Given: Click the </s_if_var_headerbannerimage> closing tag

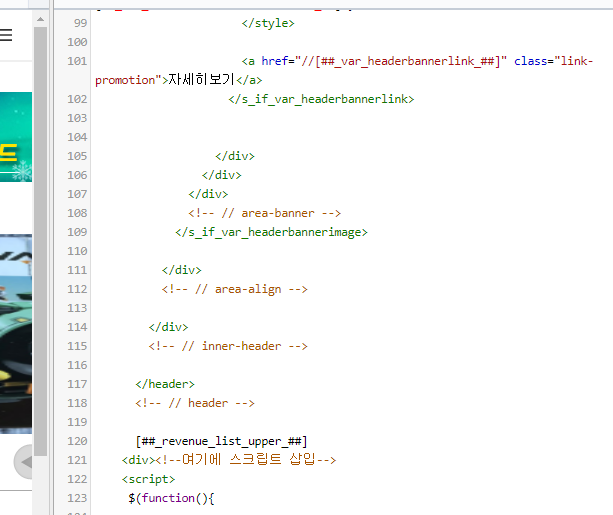Looking at the screenshot, I should pos(271,232).
